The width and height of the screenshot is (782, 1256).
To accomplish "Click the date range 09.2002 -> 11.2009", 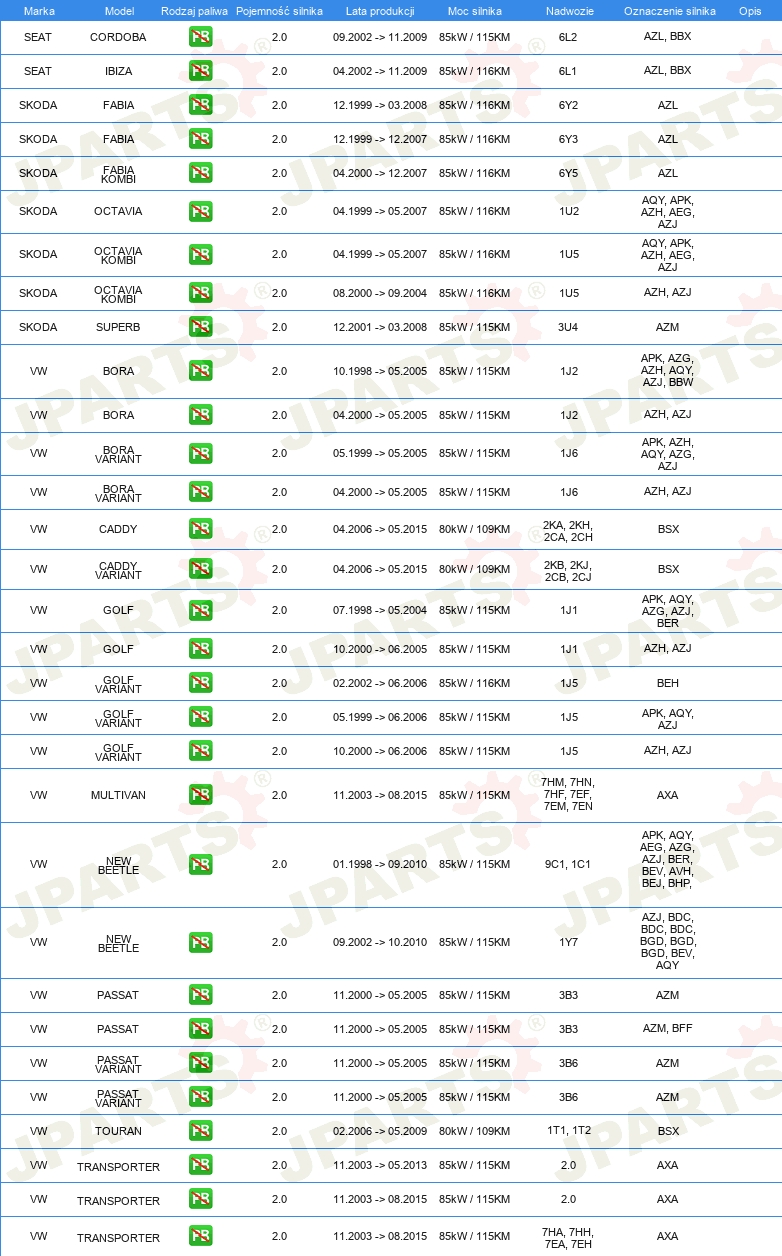I will [x=380, y=37].
